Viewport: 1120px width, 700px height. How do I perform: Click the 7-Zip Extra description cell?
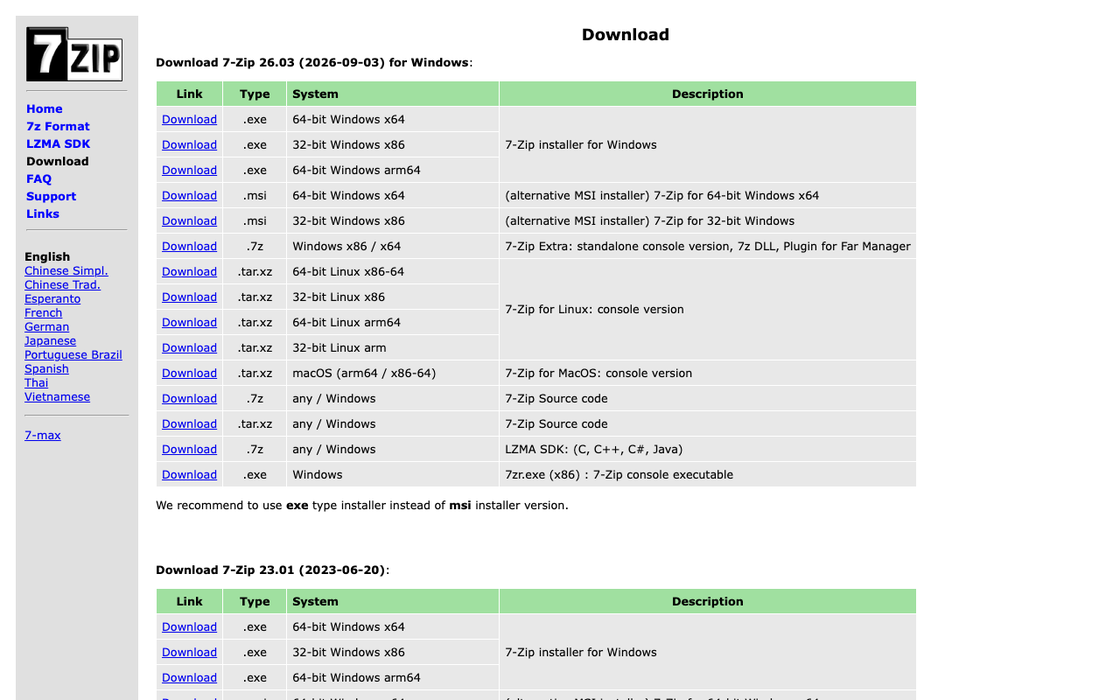coord(708,246)
